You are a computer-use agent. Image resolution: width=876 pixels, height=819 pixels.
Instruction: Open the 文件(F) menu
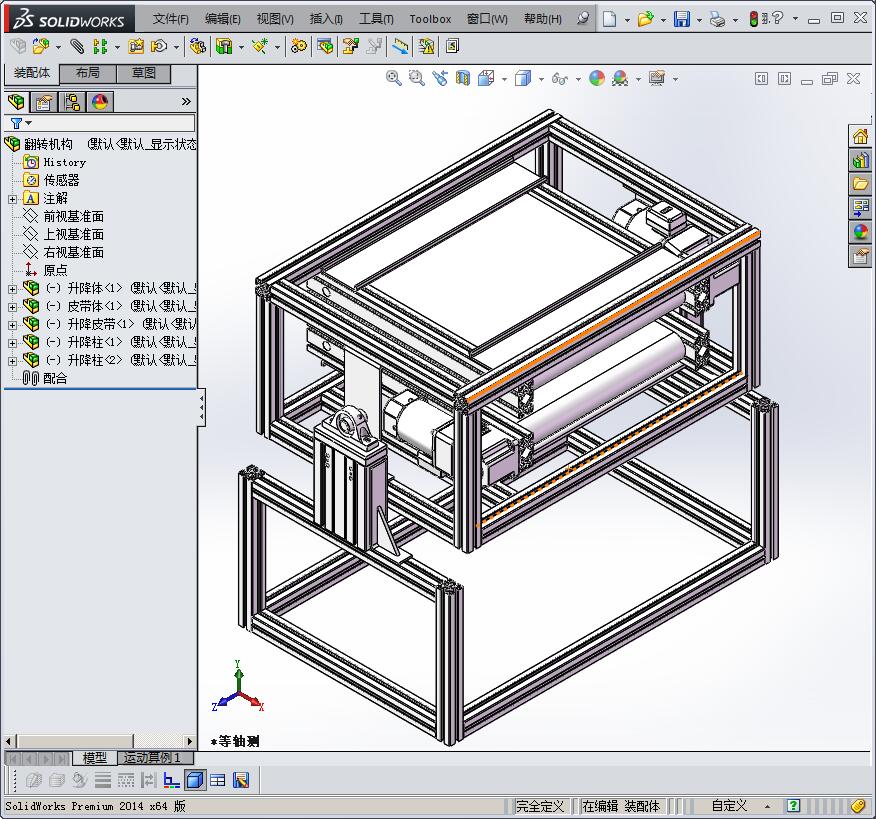click(x=170, y=19)
